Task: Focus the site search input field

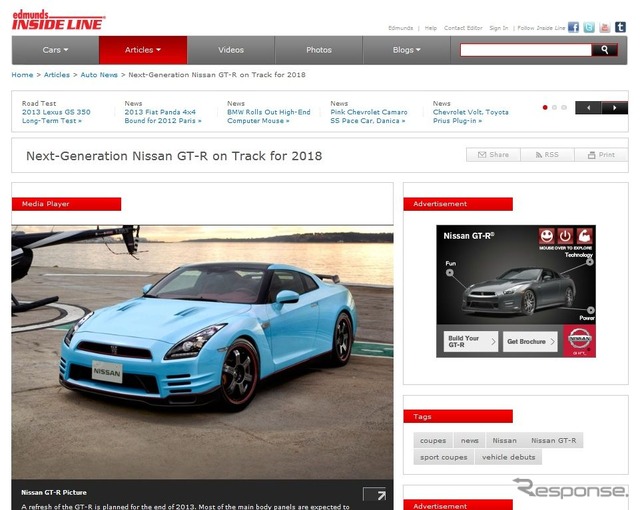Action: [x=526, y=50]
